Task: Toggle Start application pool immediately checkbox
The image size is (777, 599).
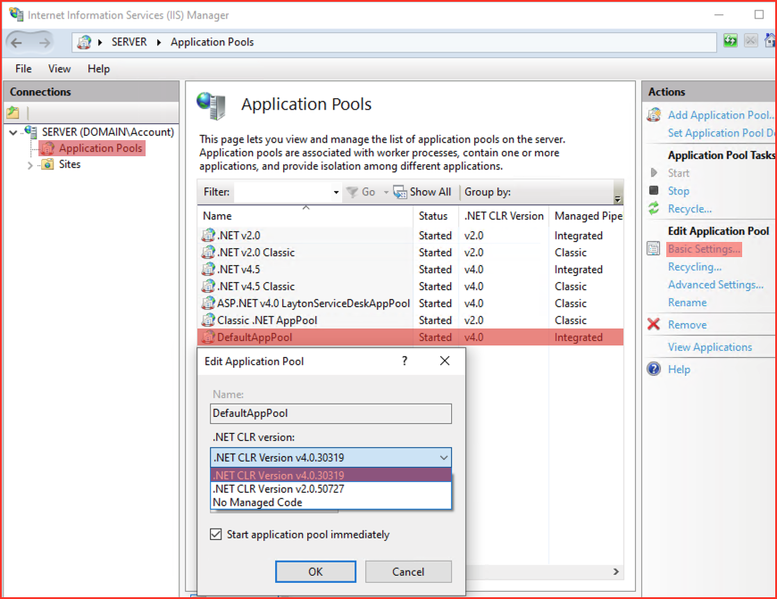Action: (x=216, y=534)
